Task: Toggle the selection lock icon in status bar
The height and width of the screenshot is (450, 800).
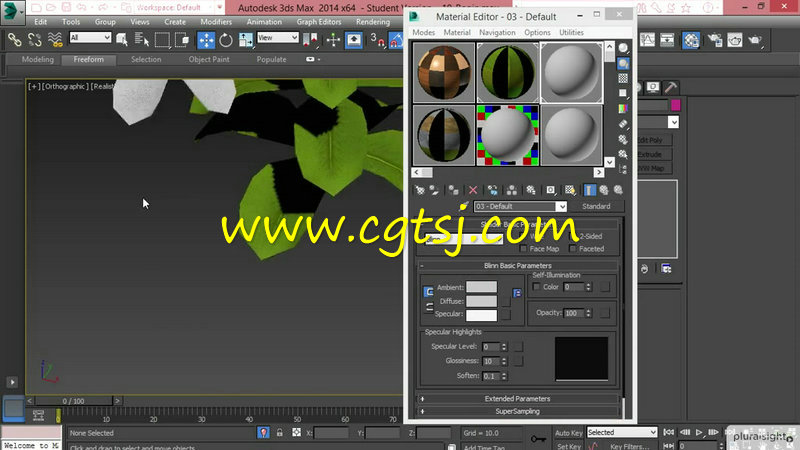Action: (x=280, y=433)
